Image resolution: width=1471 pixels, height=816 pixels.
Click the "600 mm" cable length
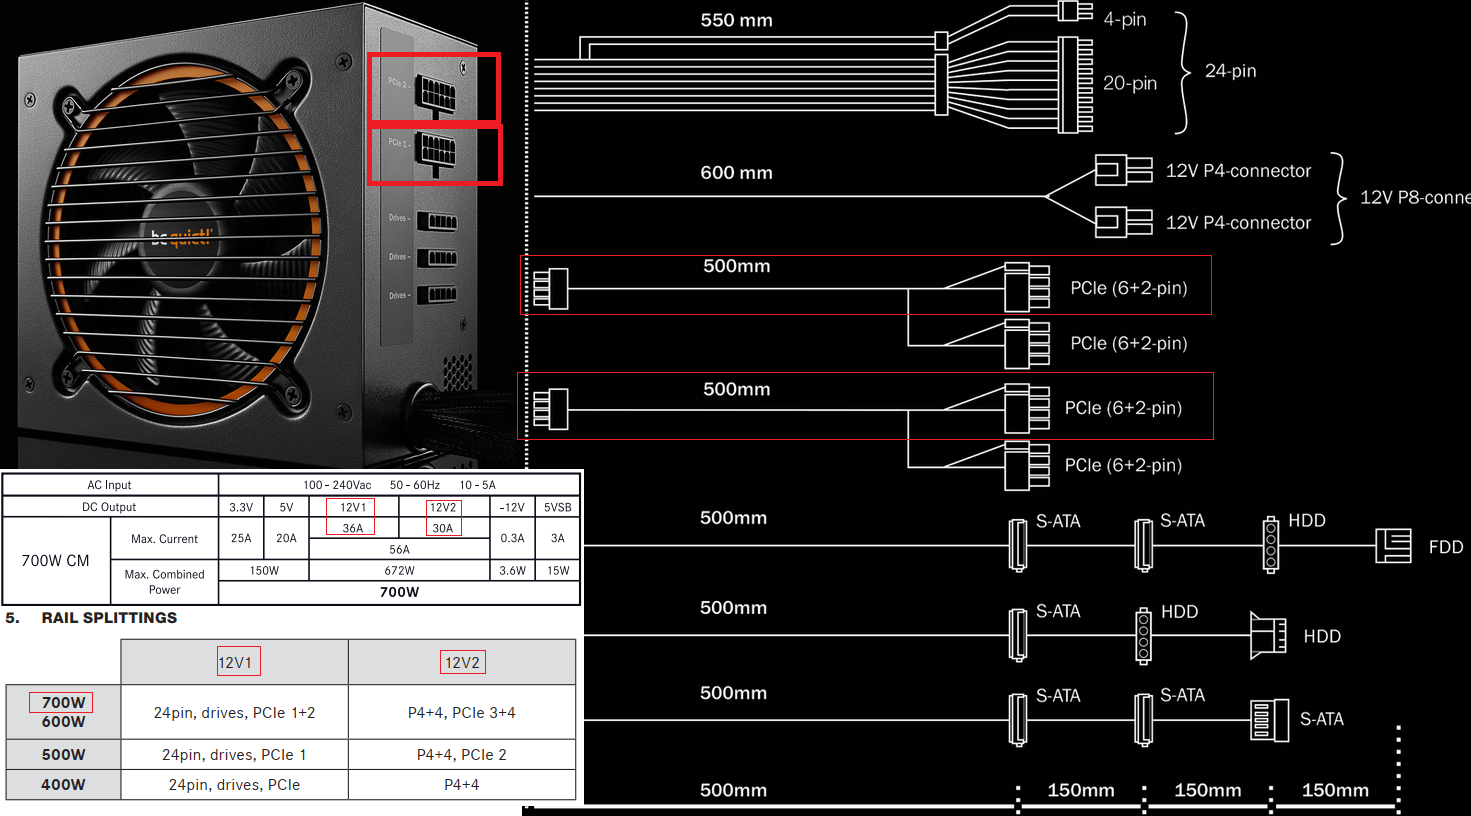coord(736,173)
